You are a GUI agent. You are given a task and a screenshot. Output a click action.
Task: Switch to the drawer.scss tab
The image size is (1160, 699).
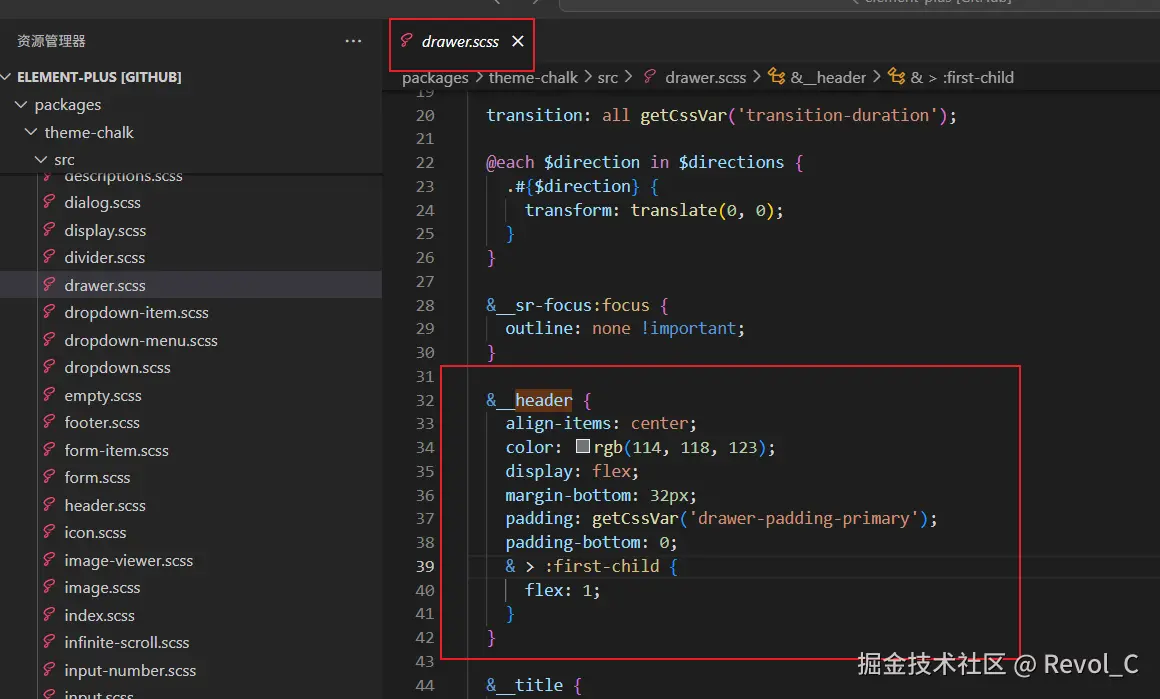[x=460, y=42]
